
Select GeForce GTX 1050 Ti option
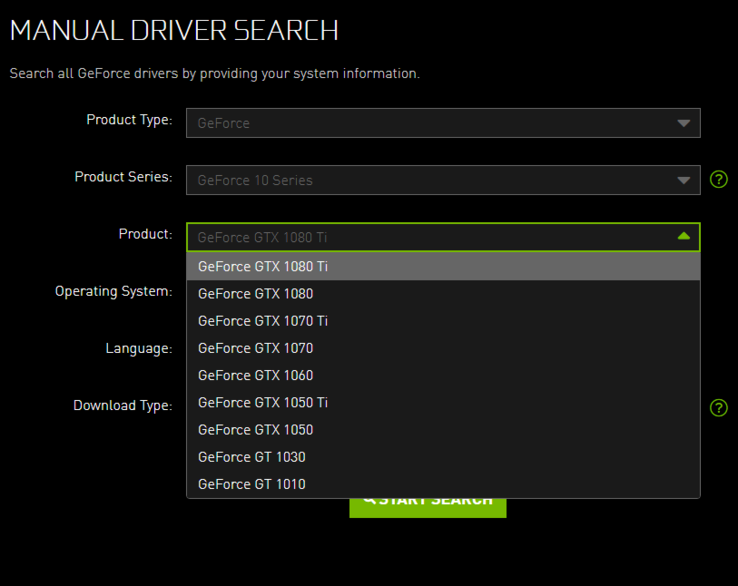coord(263,402)
